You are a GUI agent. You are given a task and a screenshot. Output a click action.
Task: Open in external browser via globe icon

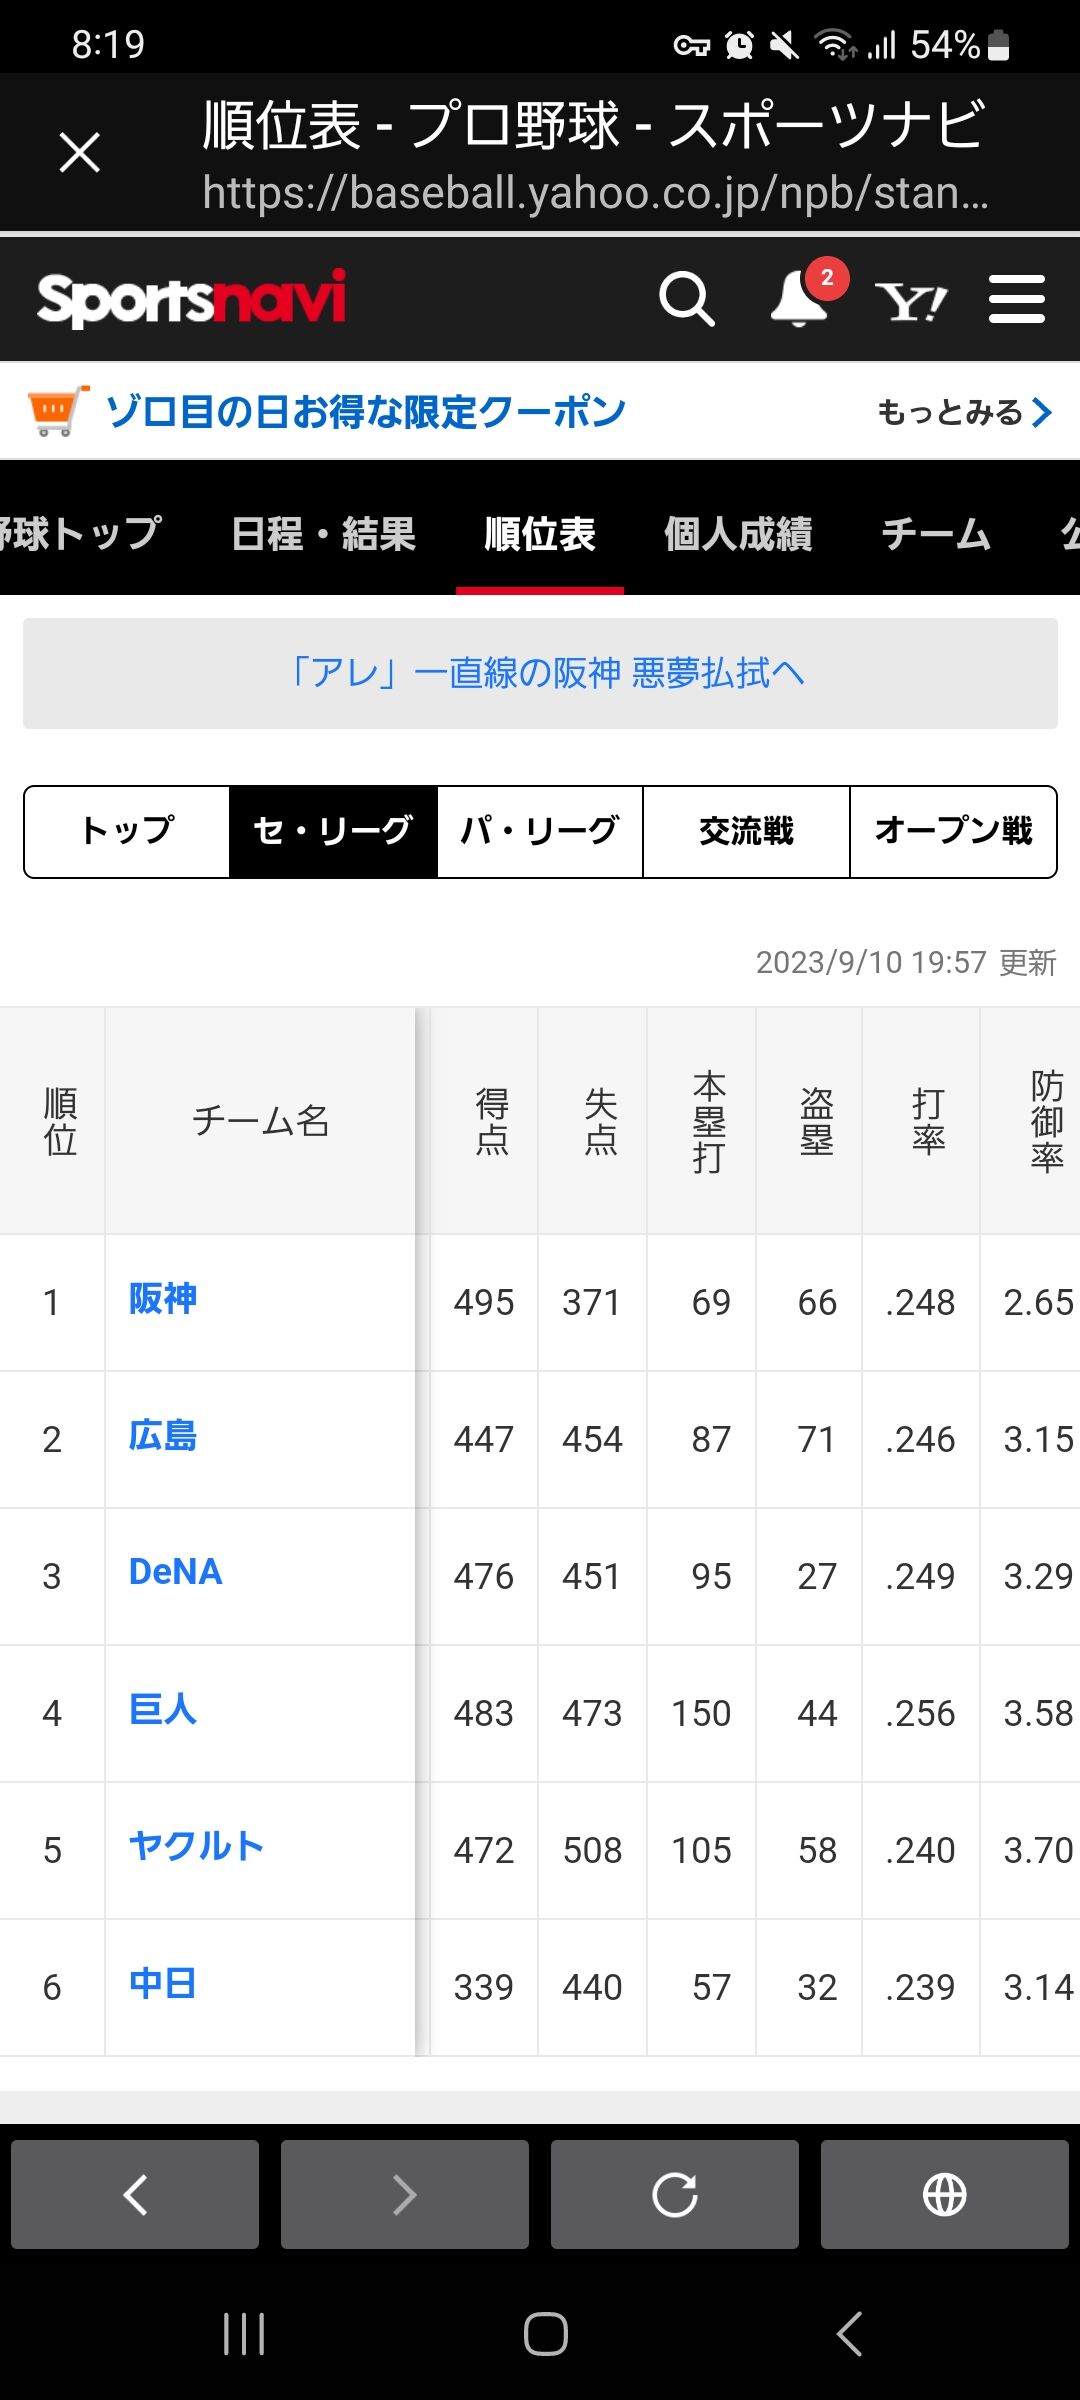click(x=944, y=2195)
